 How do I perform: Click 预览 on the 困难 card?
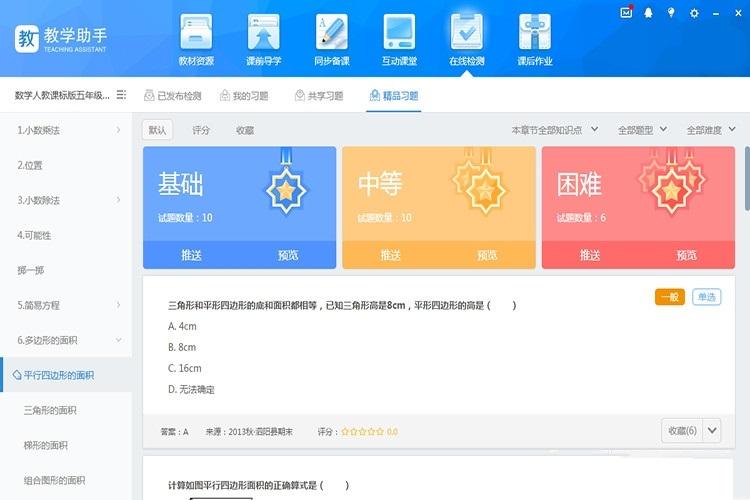(686, 255)
